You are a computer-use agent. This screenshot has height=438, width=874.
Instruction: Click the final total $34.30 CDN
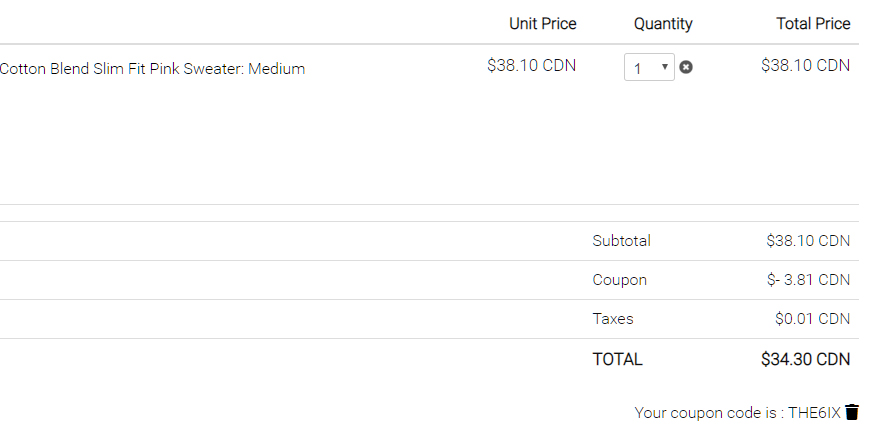[805, 359]
